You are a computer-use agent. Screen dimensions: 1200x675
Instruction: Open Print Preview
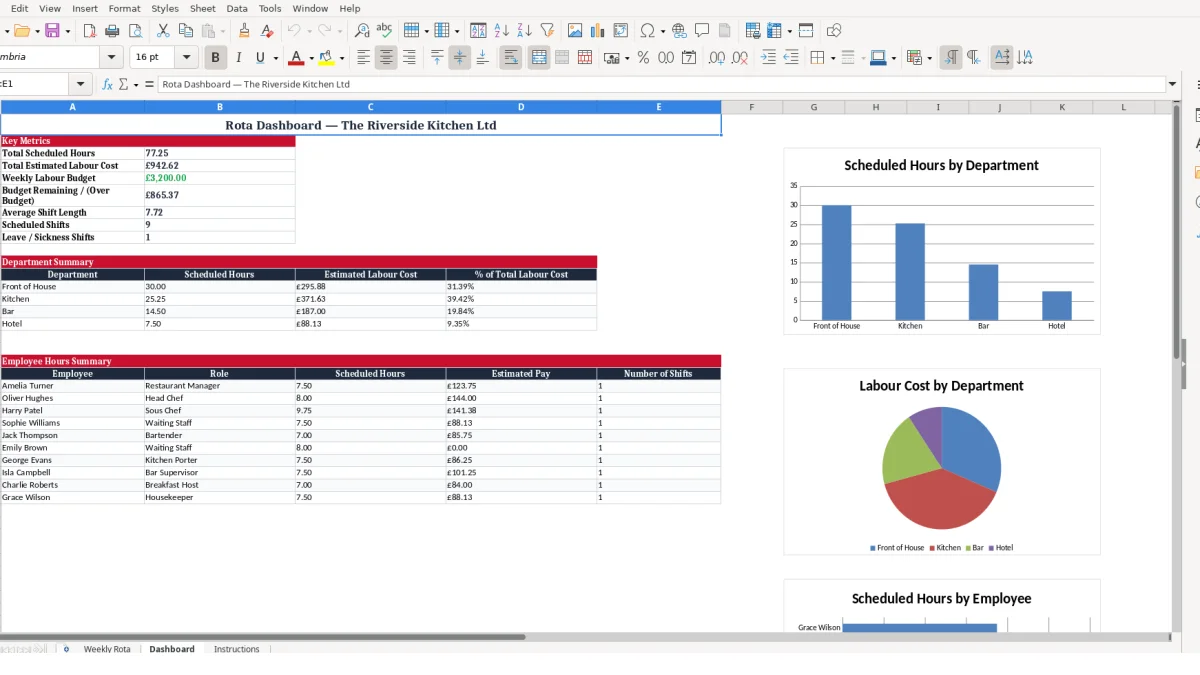click(x=134, y=31)
